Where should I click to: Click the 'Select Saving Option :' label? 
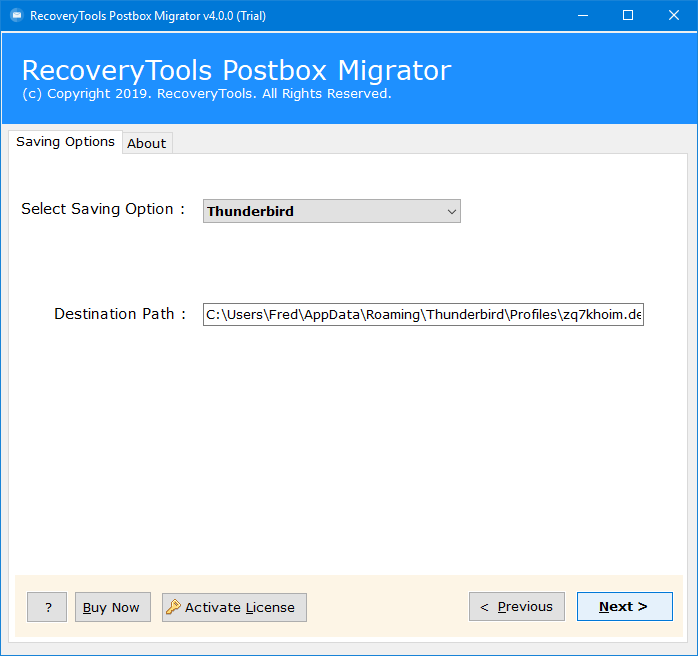(x=103, y=209)
